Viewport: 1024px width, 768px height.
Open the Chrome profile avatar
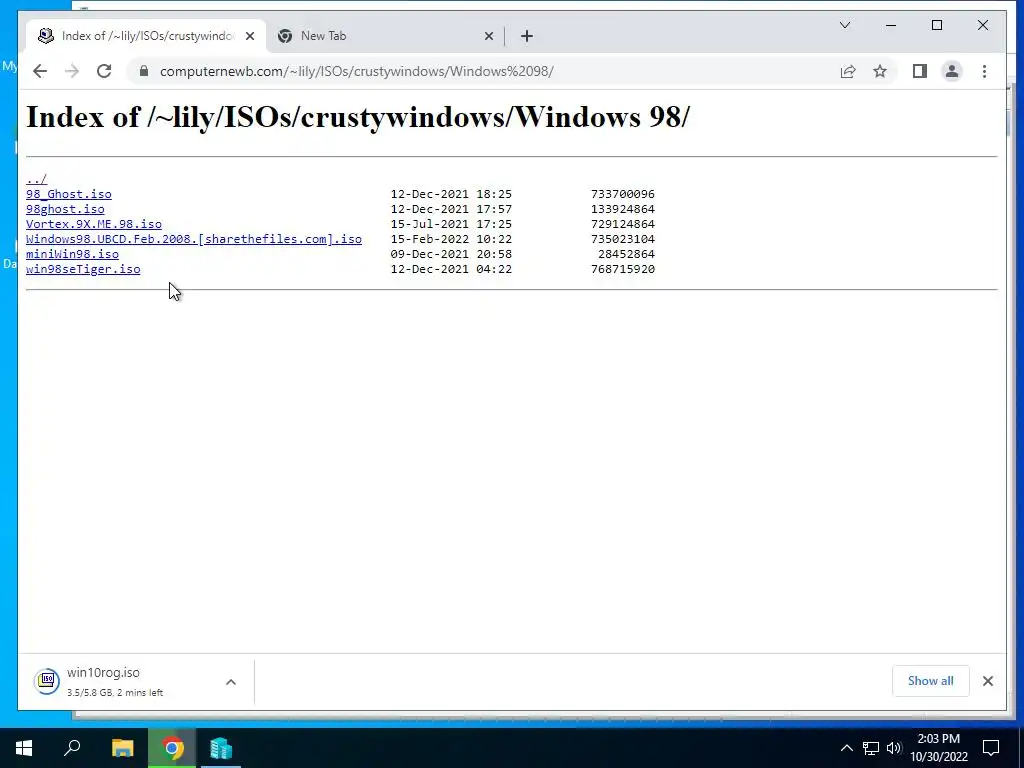(x=952, y=71)
